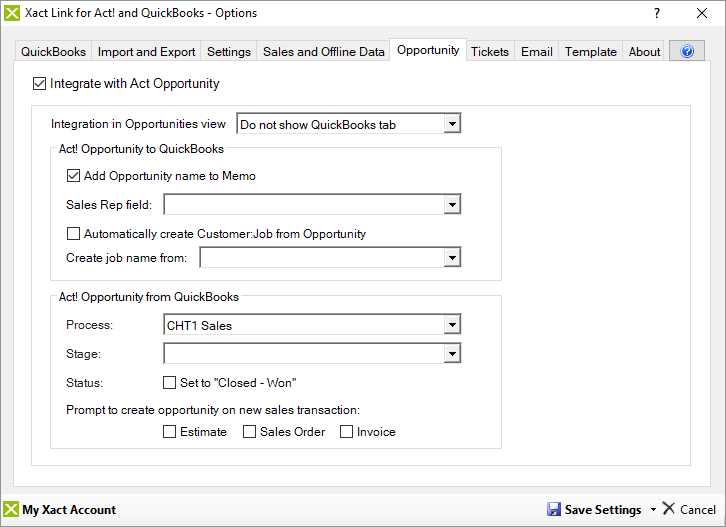Click "Prompt to create opportunity" label text

(x=213, y=410)
